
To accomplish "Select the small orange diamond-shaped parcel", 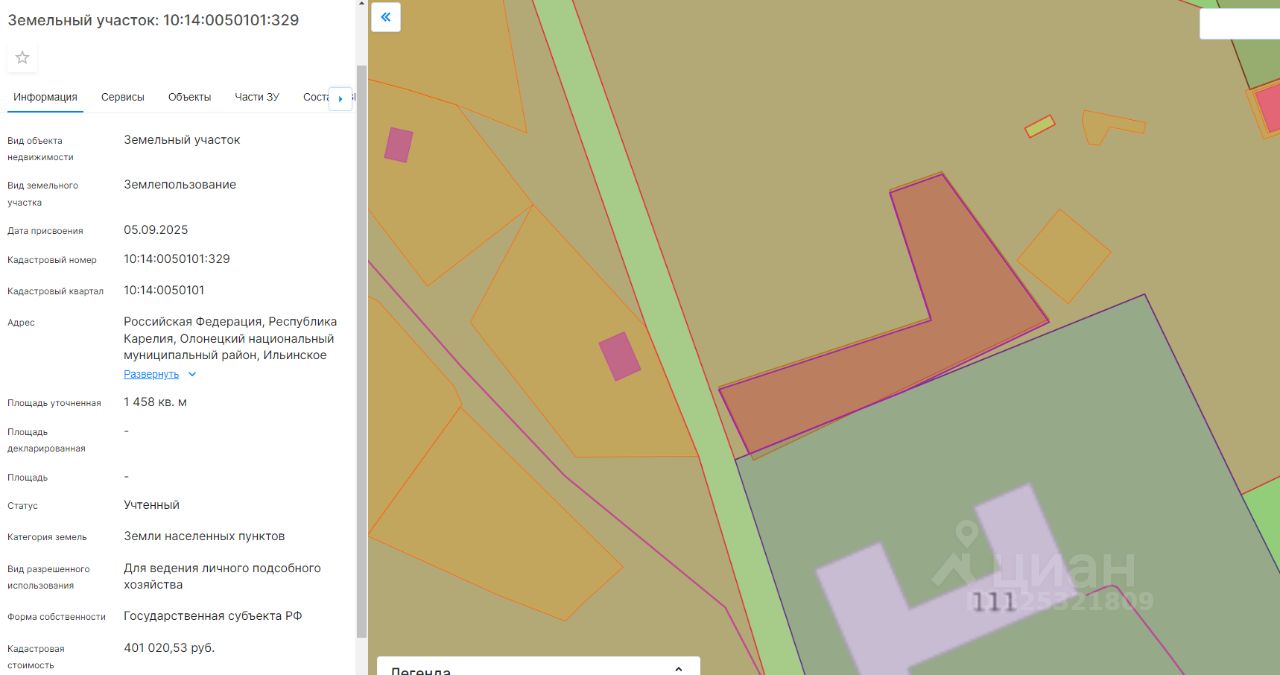I will [1064, 256].
